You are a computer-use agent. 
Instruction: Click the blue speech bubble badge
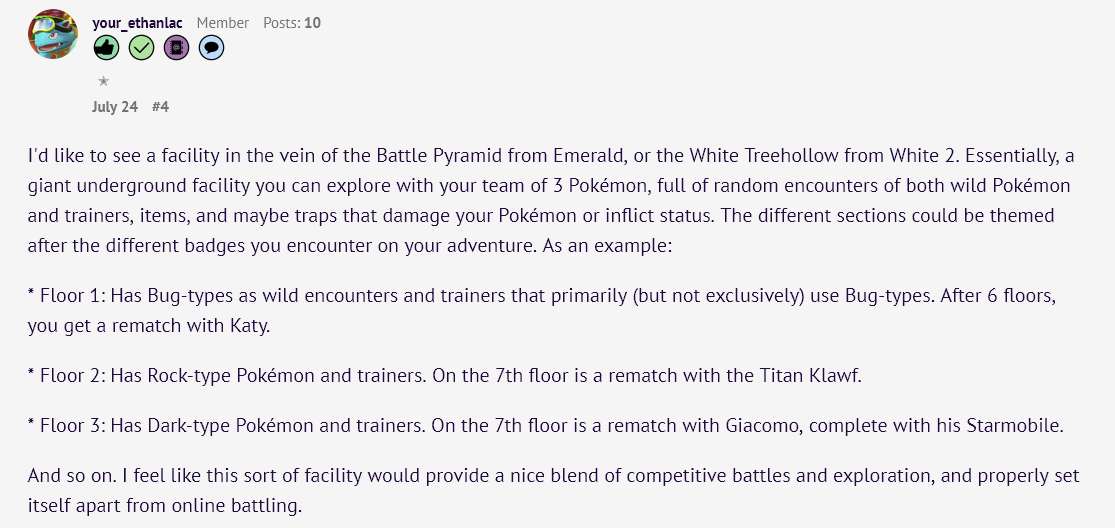click(211, 48)
